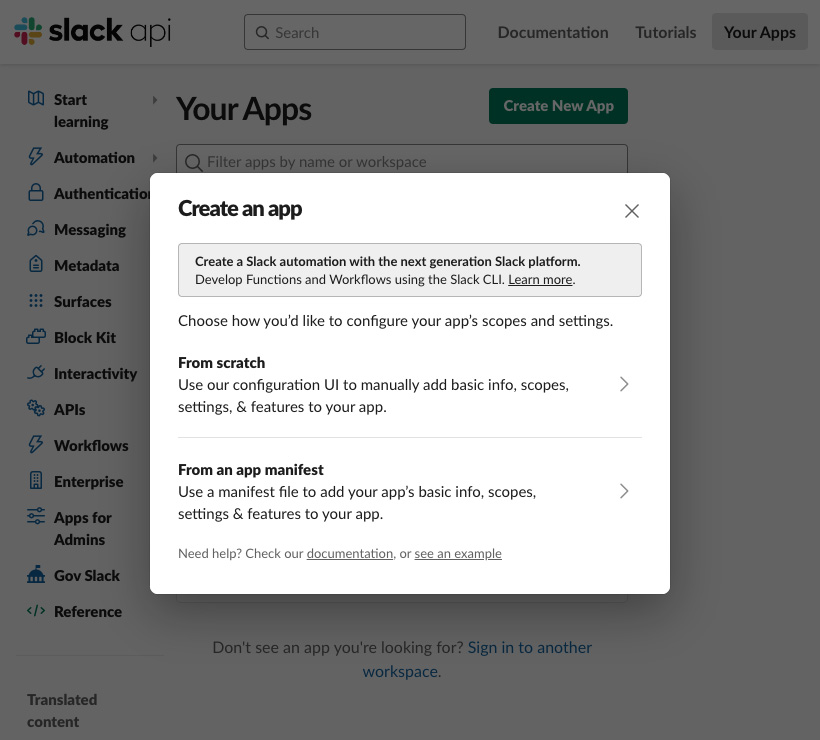
Task: Open the Your Apps nav tab
Action: (x=759, y=32)
